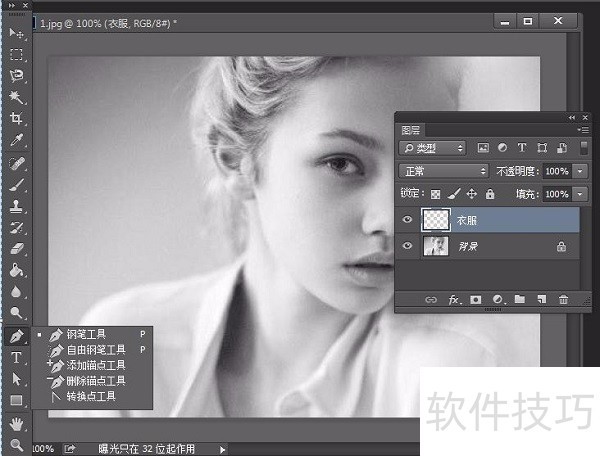The width and height of the screenshot is (600, 456).
Task: Delete layer using the trash icon
Action: 564,299
